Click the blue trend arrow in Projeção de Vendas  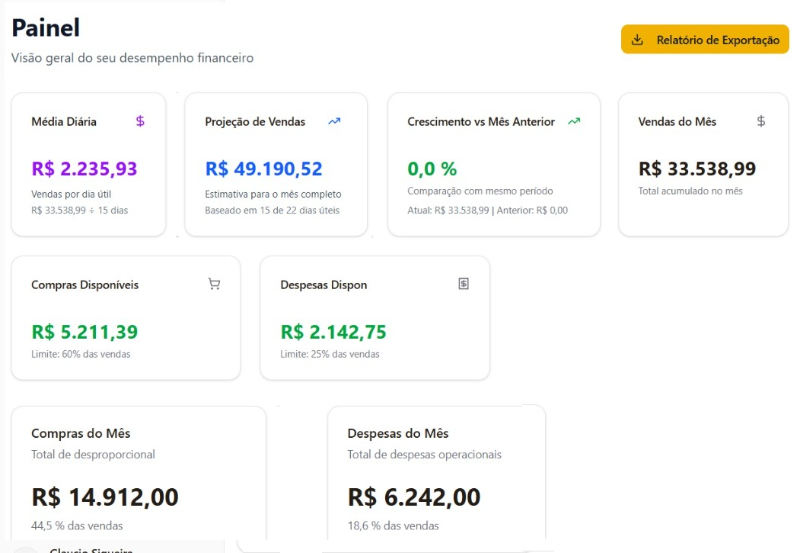334,121
